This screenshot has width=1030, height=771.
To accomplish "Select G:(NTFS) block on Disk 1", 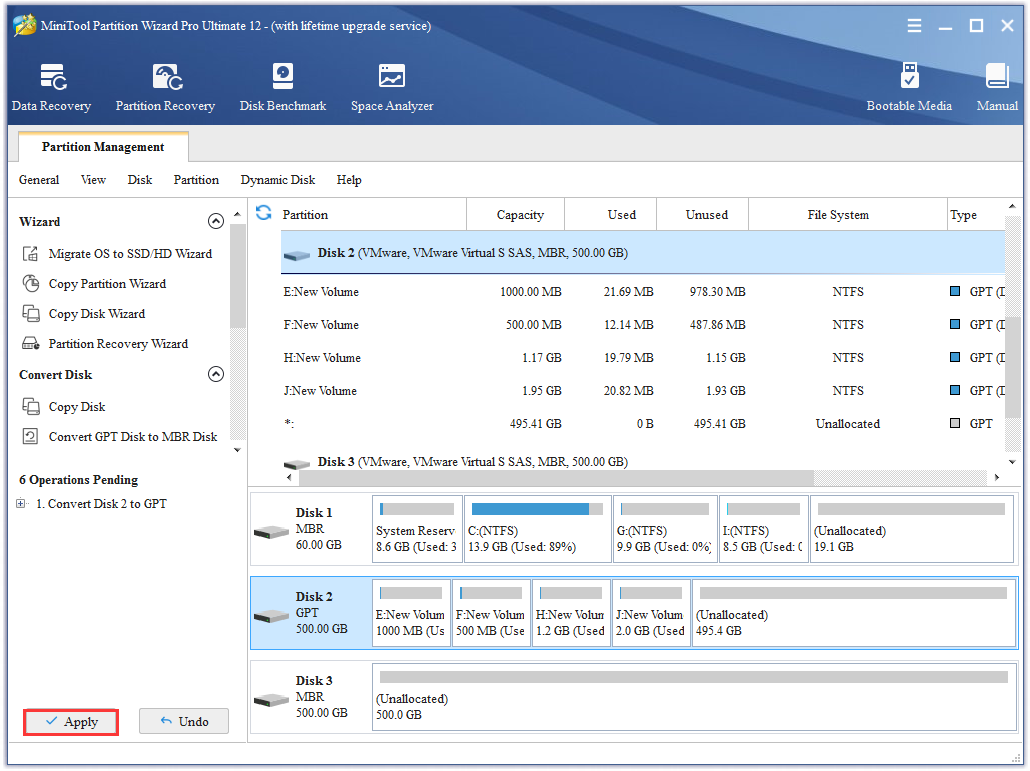I will click(x=665, y=529).
